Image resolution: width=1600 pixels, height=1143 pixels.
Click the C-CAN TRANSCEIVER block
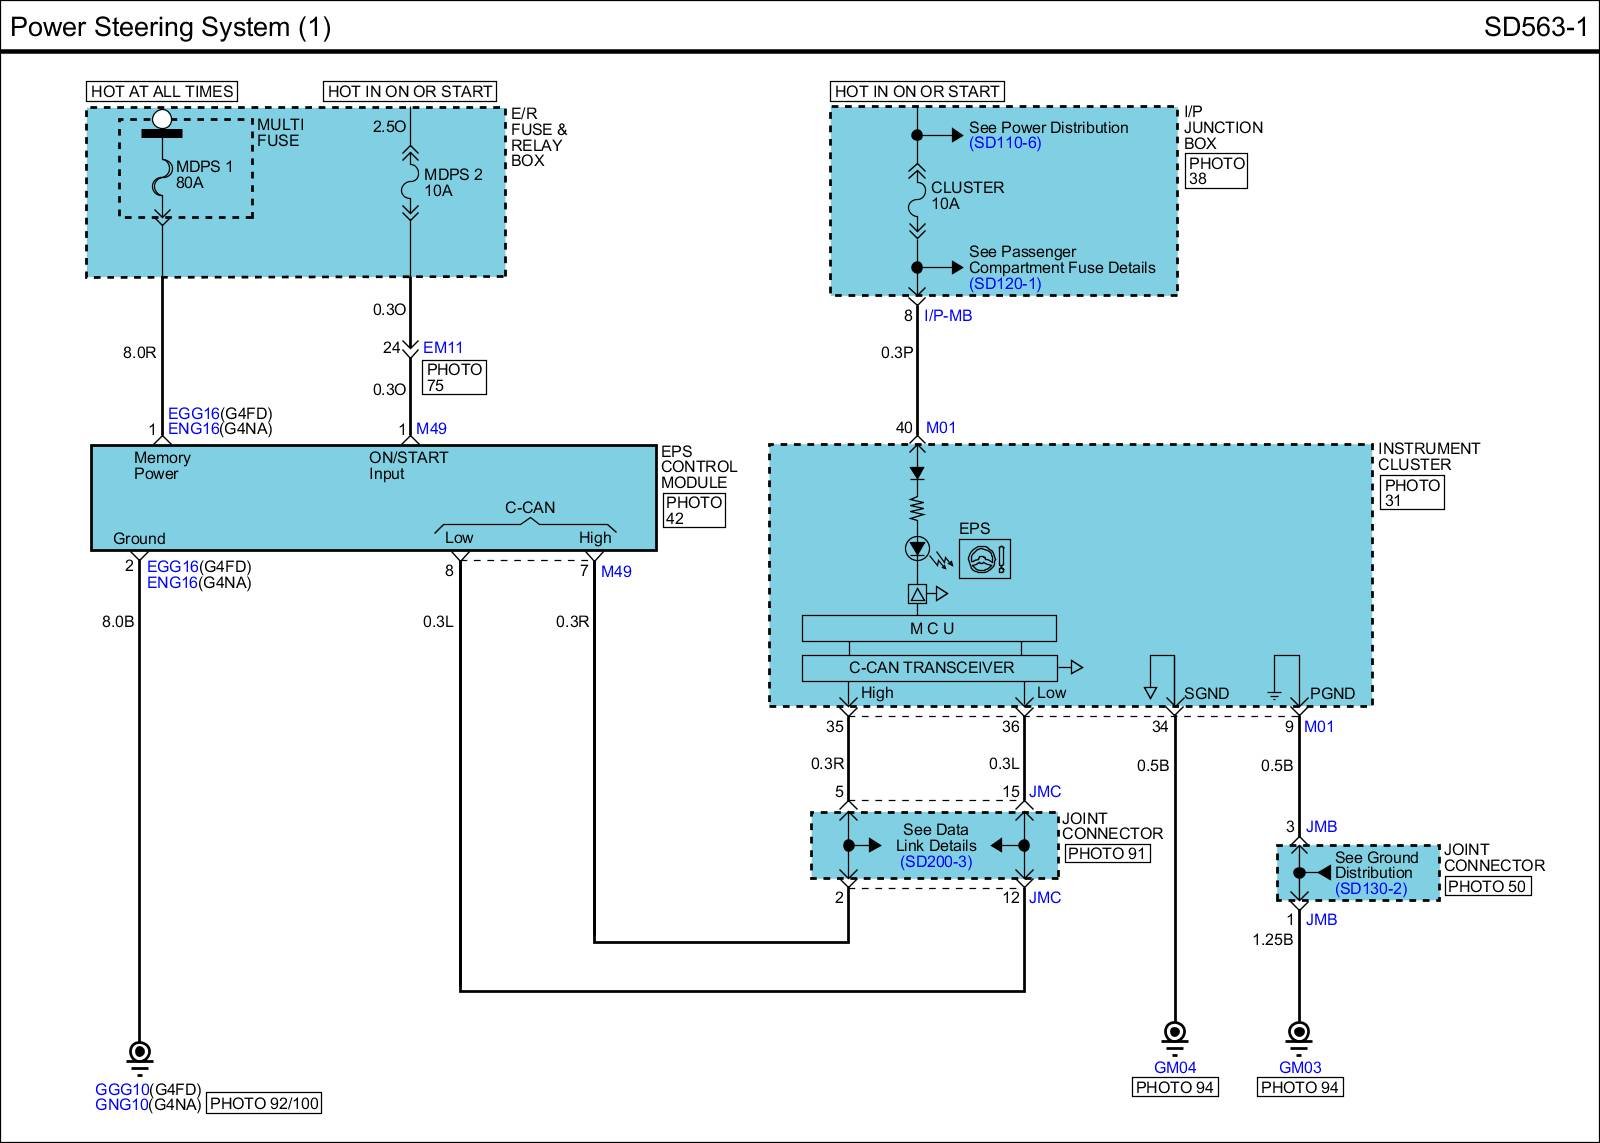pos(930,668)
